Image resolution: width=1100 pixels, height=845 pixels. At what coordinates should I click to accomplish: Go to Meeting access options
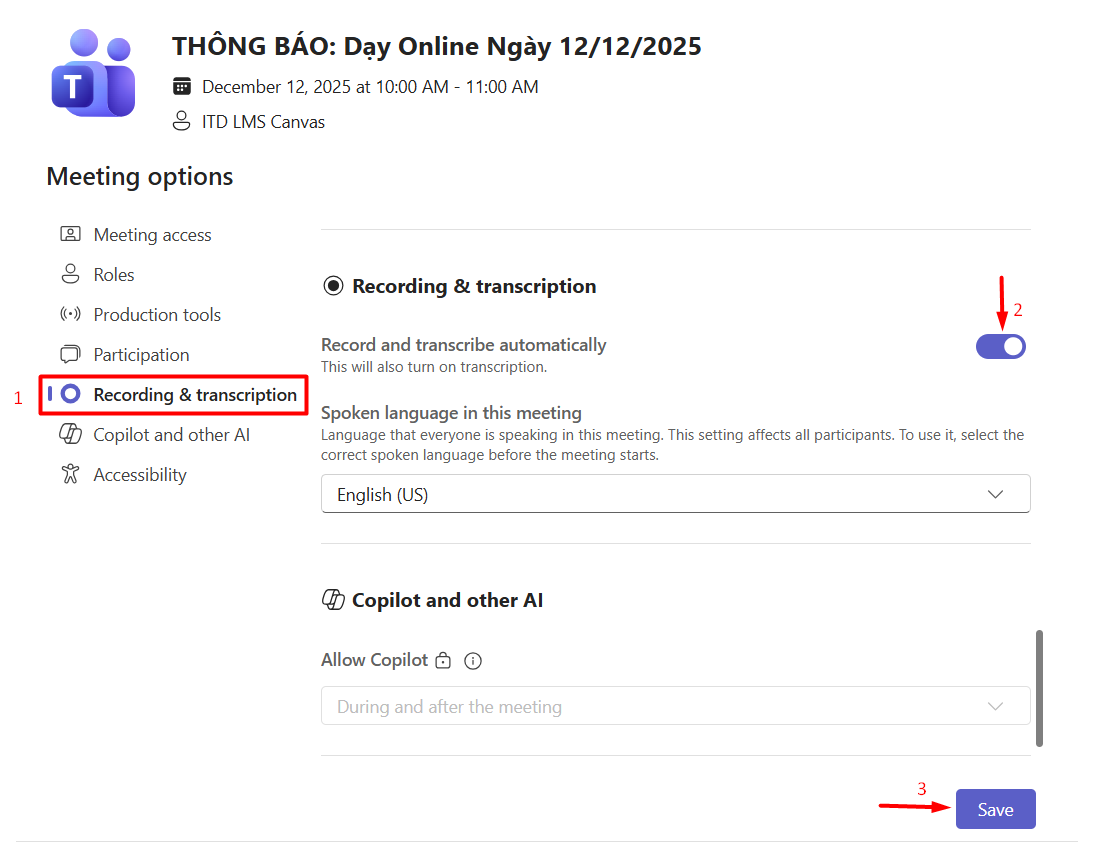(x=152, y=235)
